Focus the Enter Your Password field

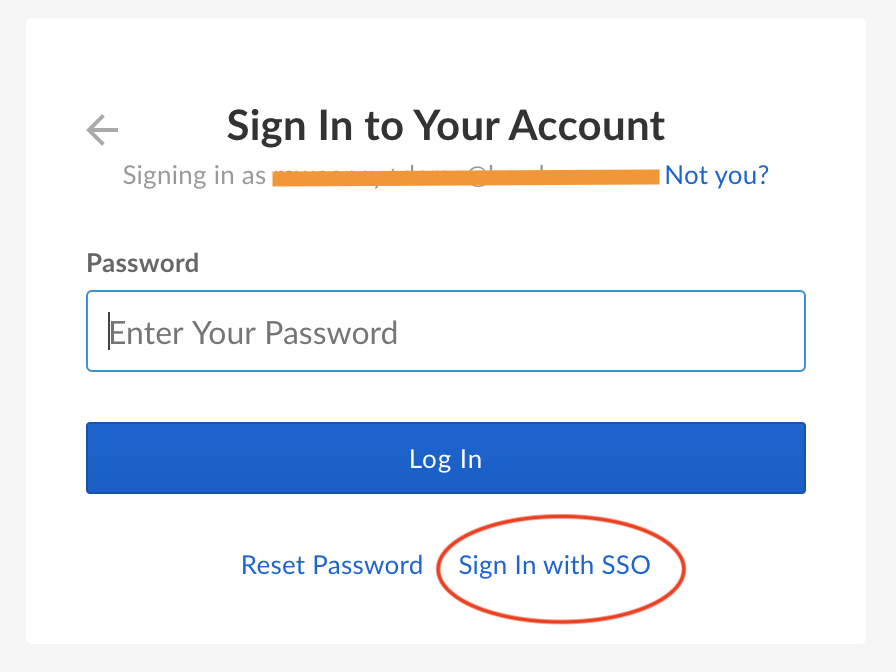coord(446,331)
